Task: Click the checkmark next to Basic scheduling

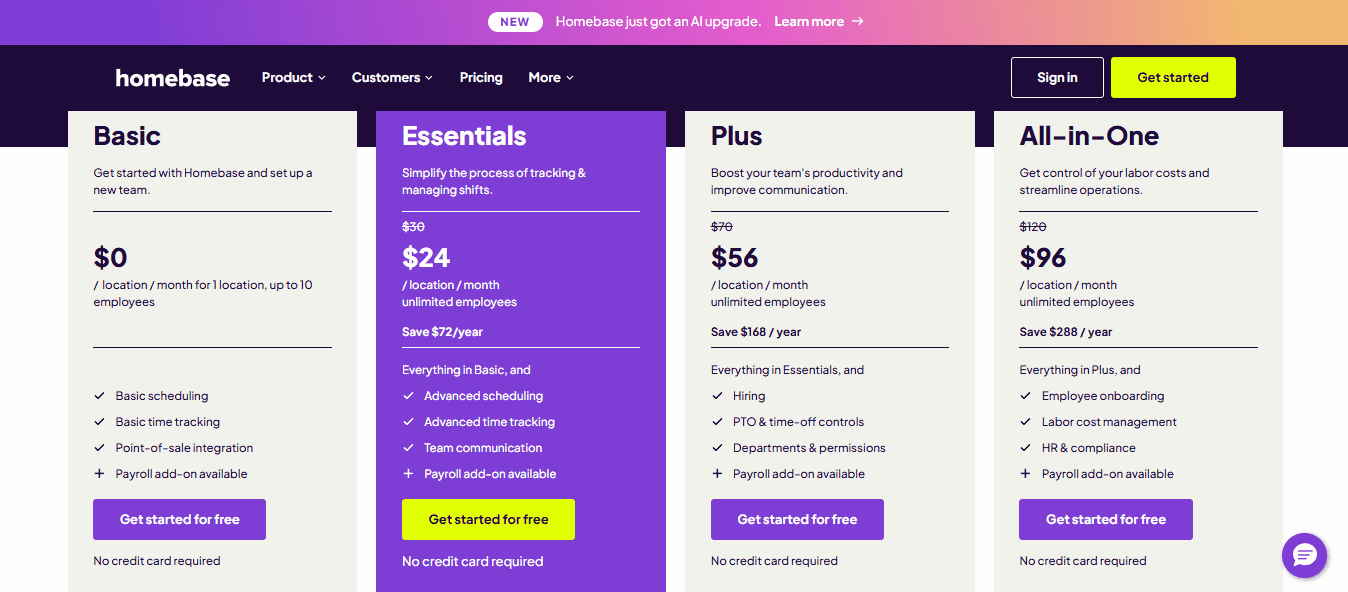Action: (x=99, y=396)
